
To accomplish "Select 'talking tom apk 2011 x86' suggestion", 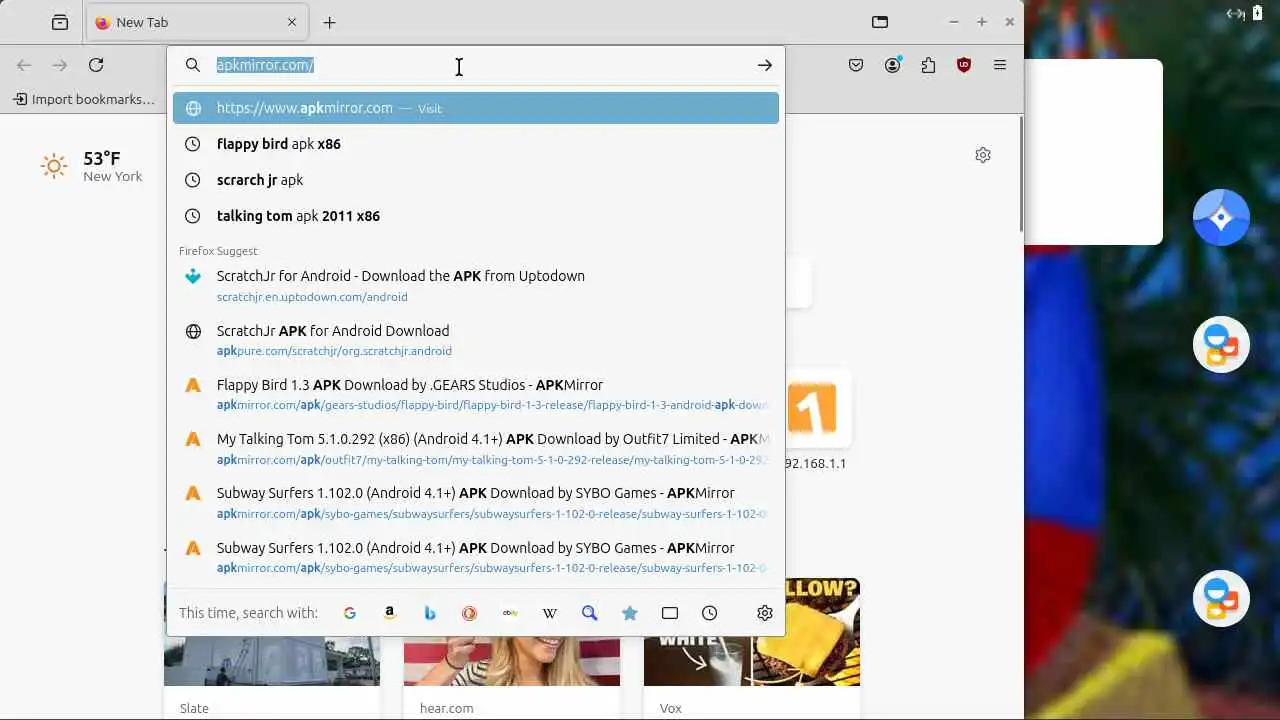I will tap(476, 216).
